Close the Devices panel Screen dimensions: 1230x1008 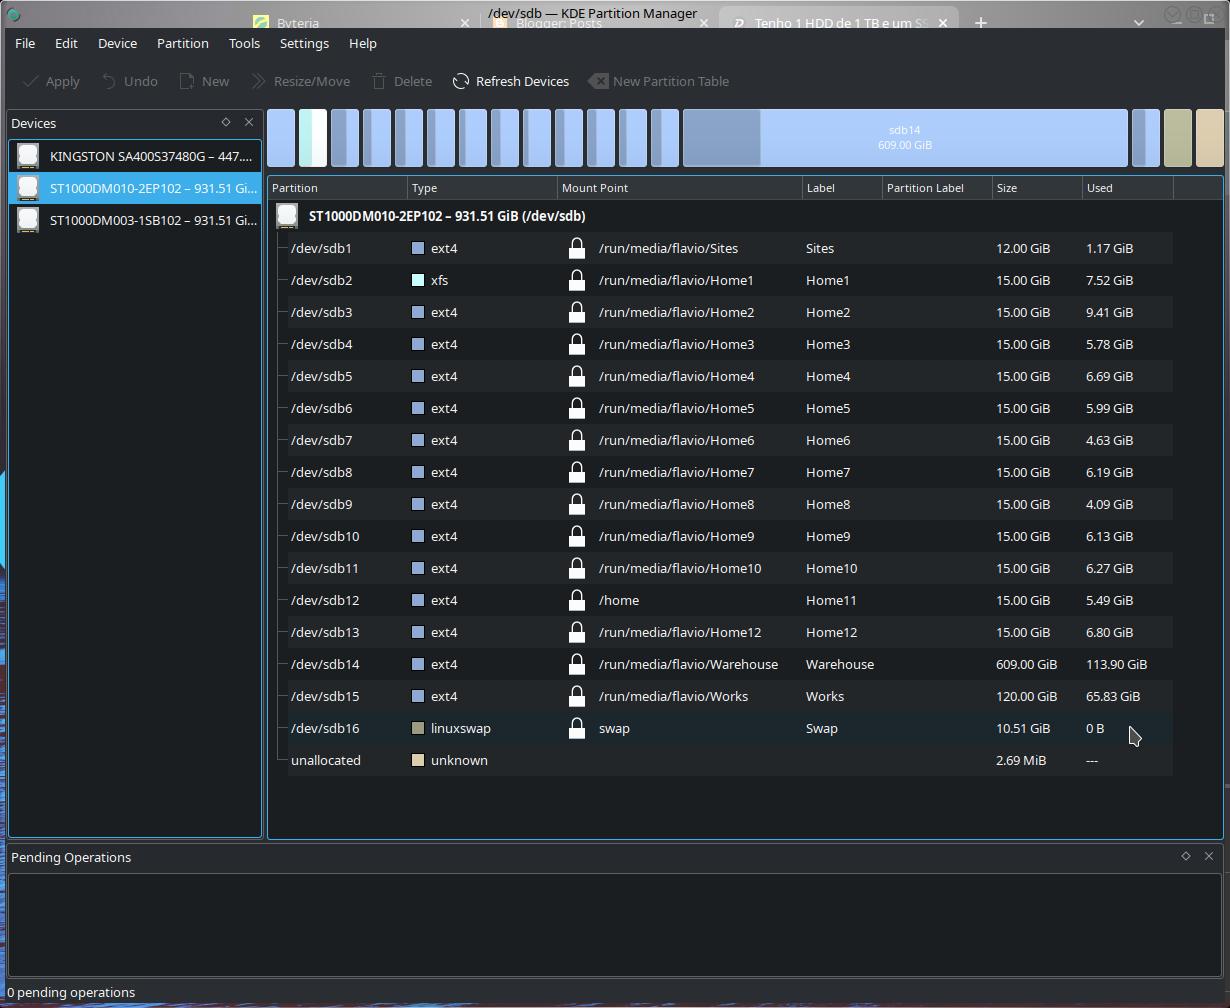(x=249, y=122)
